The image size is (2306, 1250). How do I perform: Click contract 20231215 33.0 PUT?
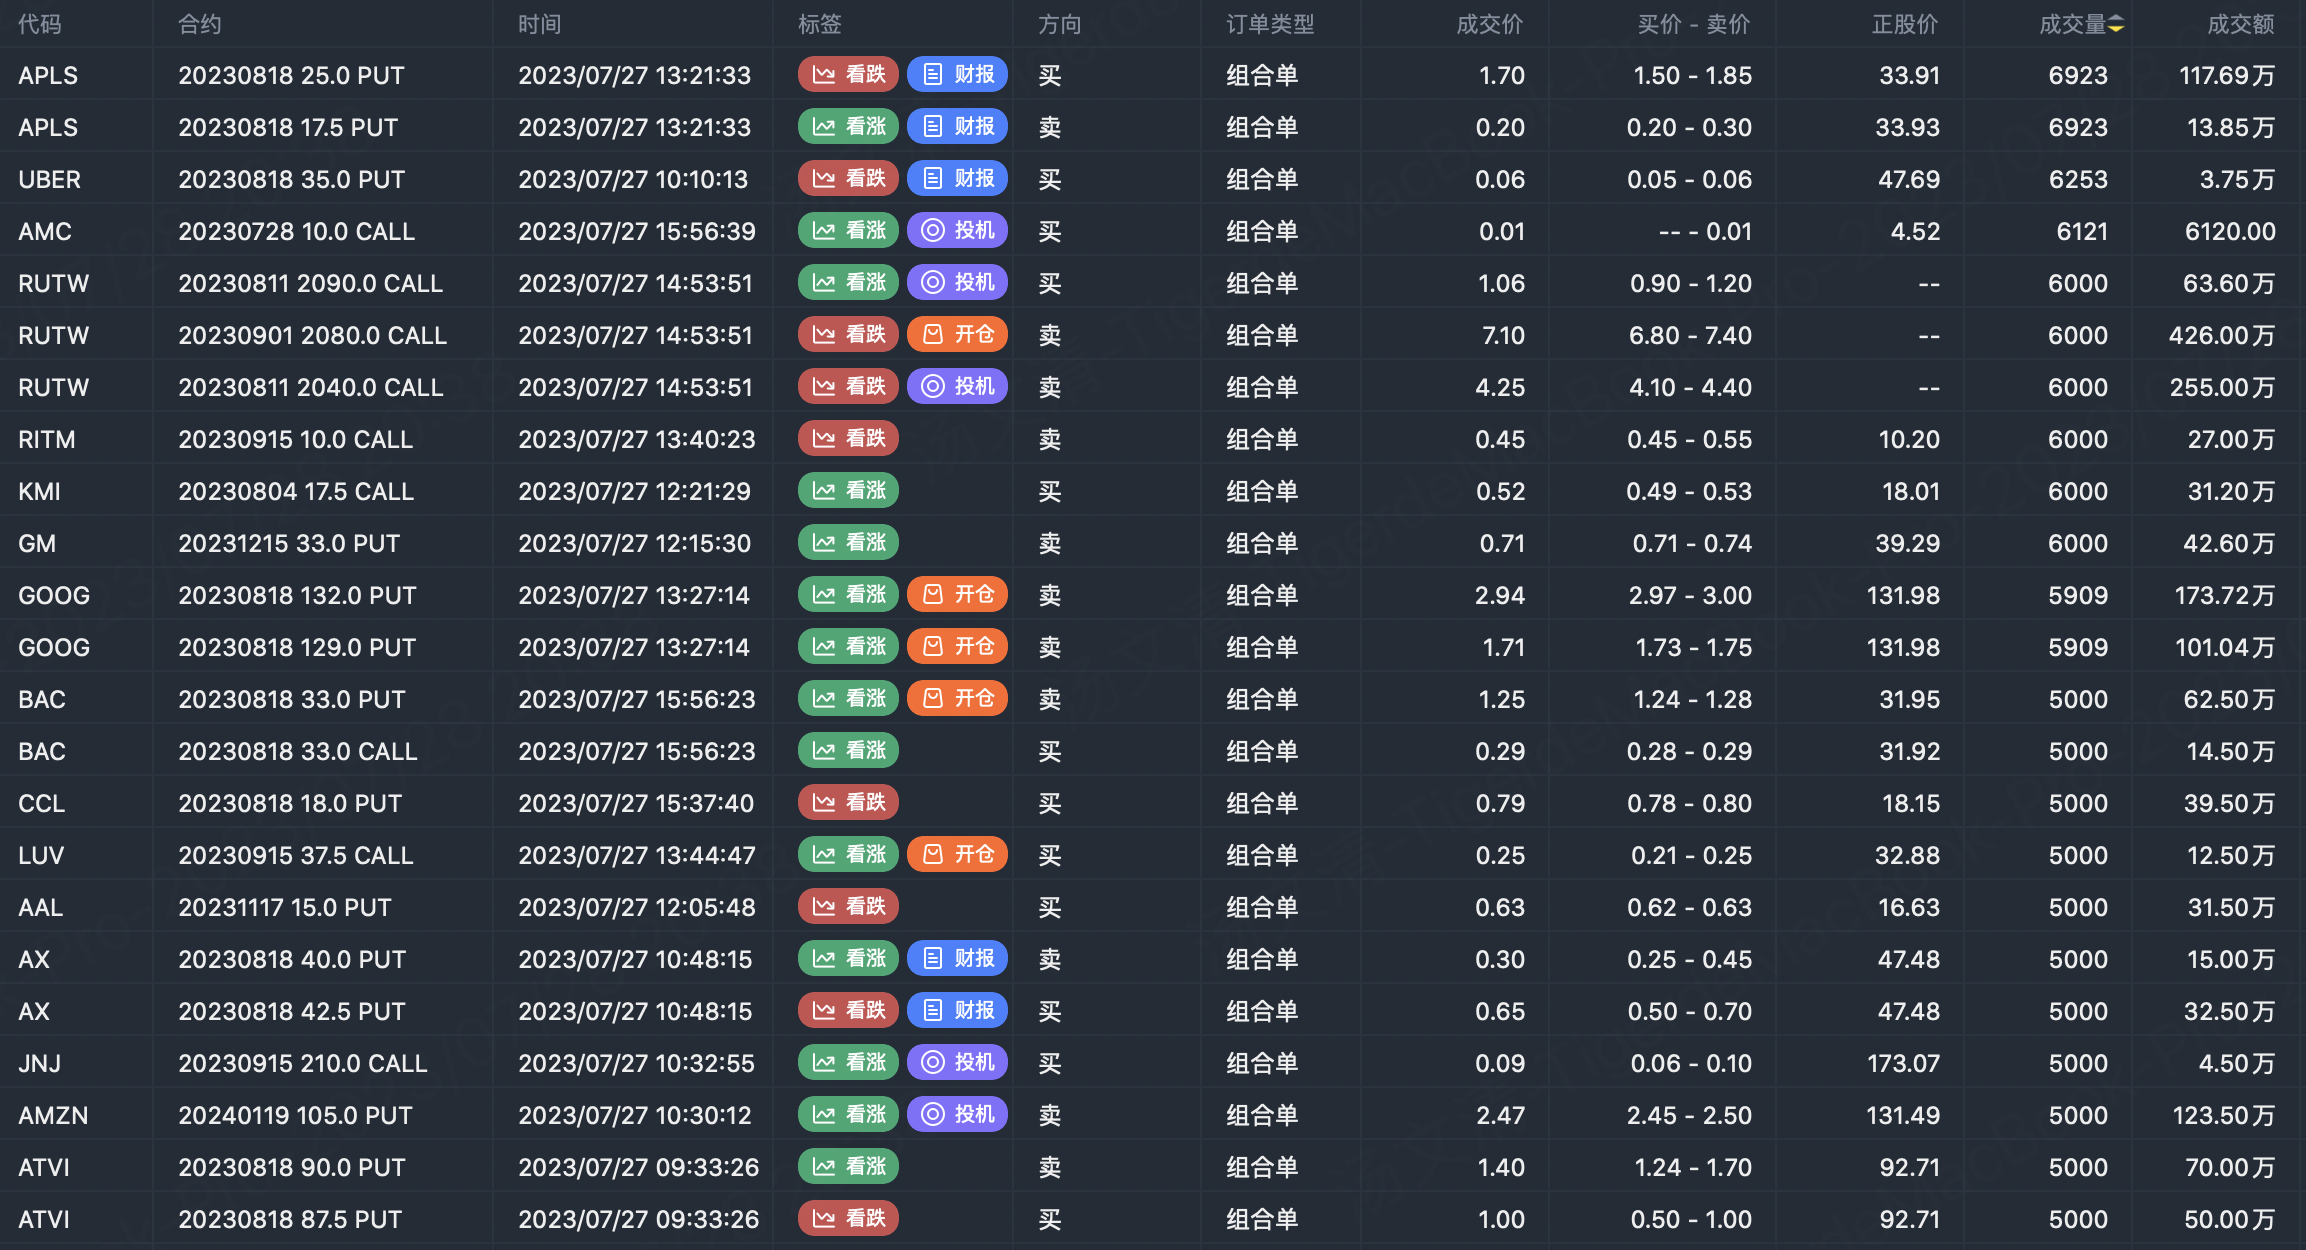point(289,544)
